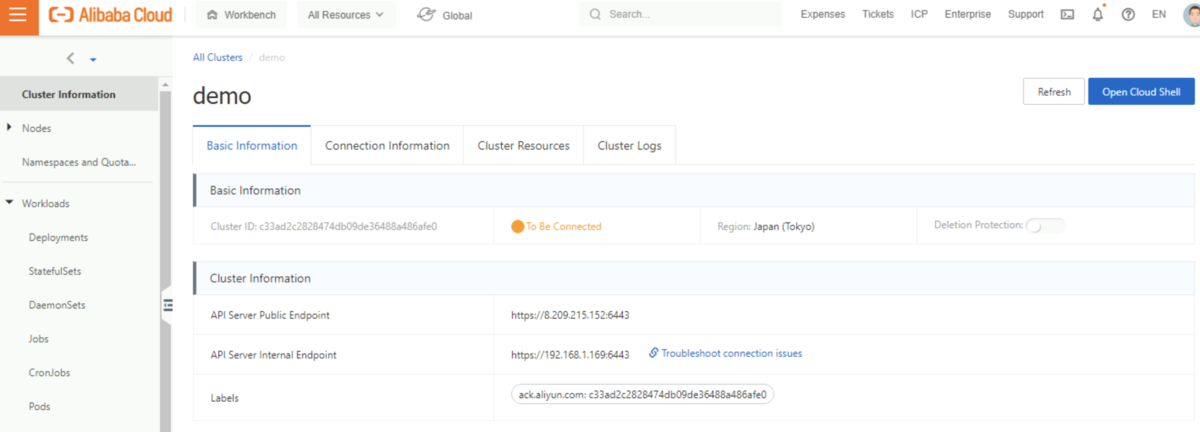Click the Refresh button
The width and height of the screenshot is (1200, 432).
tap(1054, 91)
